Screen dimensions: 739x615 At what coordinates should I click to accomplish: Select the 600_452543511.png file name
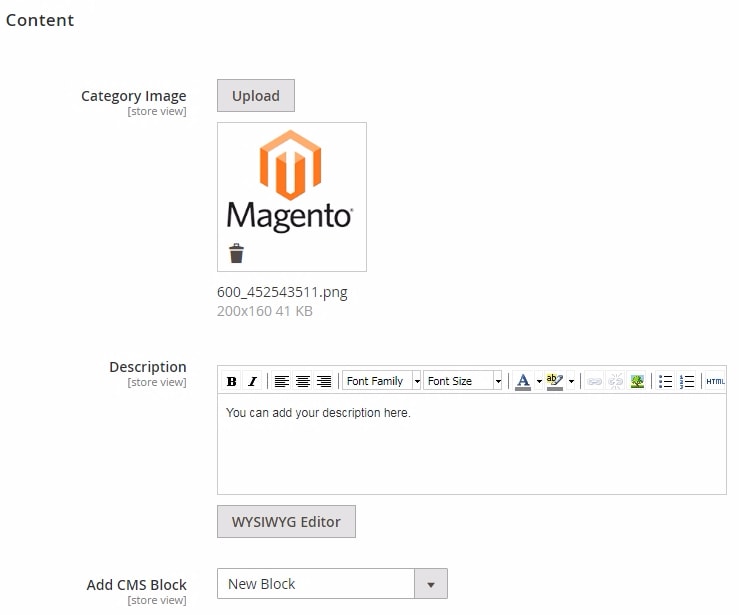point(282,292)
